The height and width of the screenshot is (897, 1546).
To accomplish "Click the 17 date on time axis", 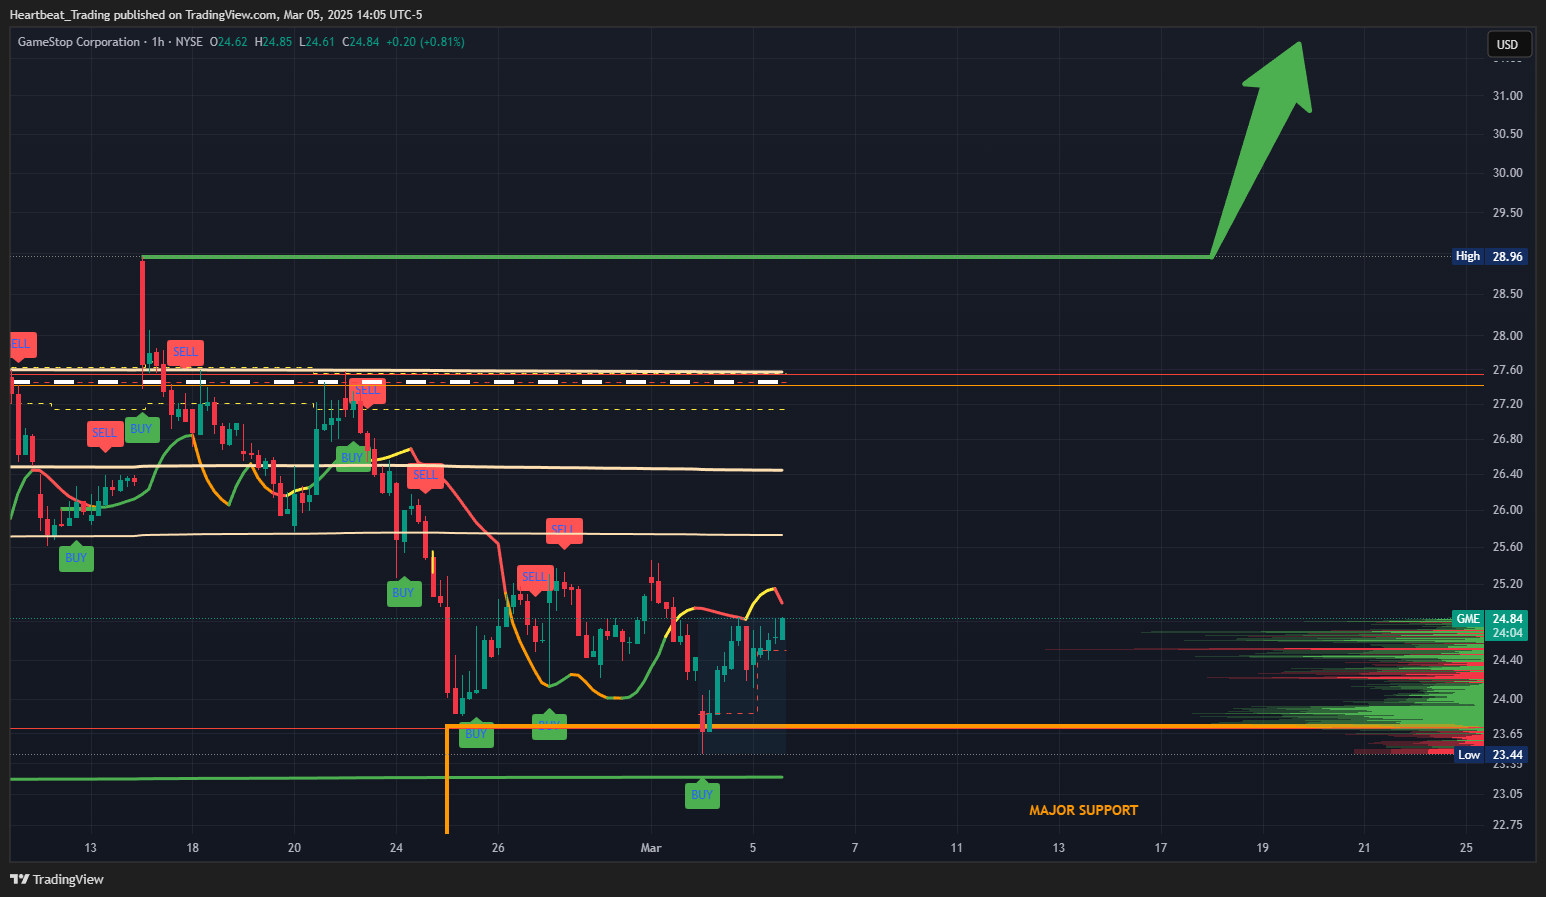I will tap(1161, 848).
